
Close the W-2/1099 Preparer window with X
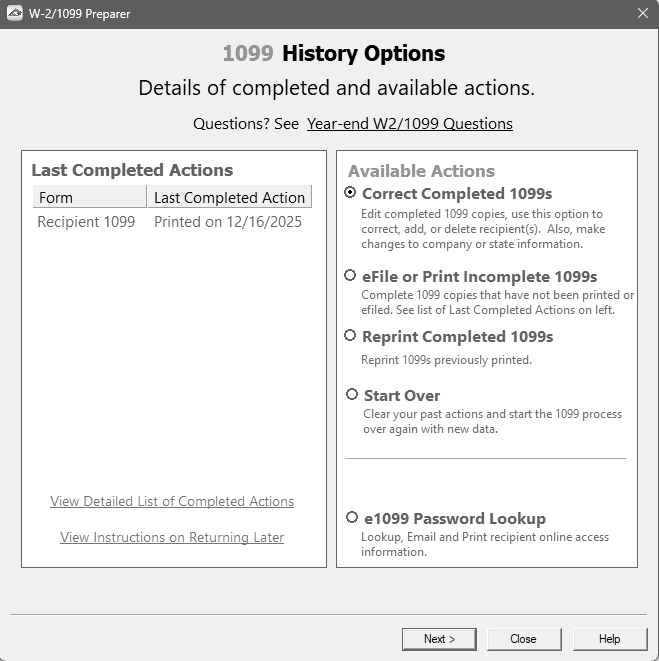coord(642,14)
